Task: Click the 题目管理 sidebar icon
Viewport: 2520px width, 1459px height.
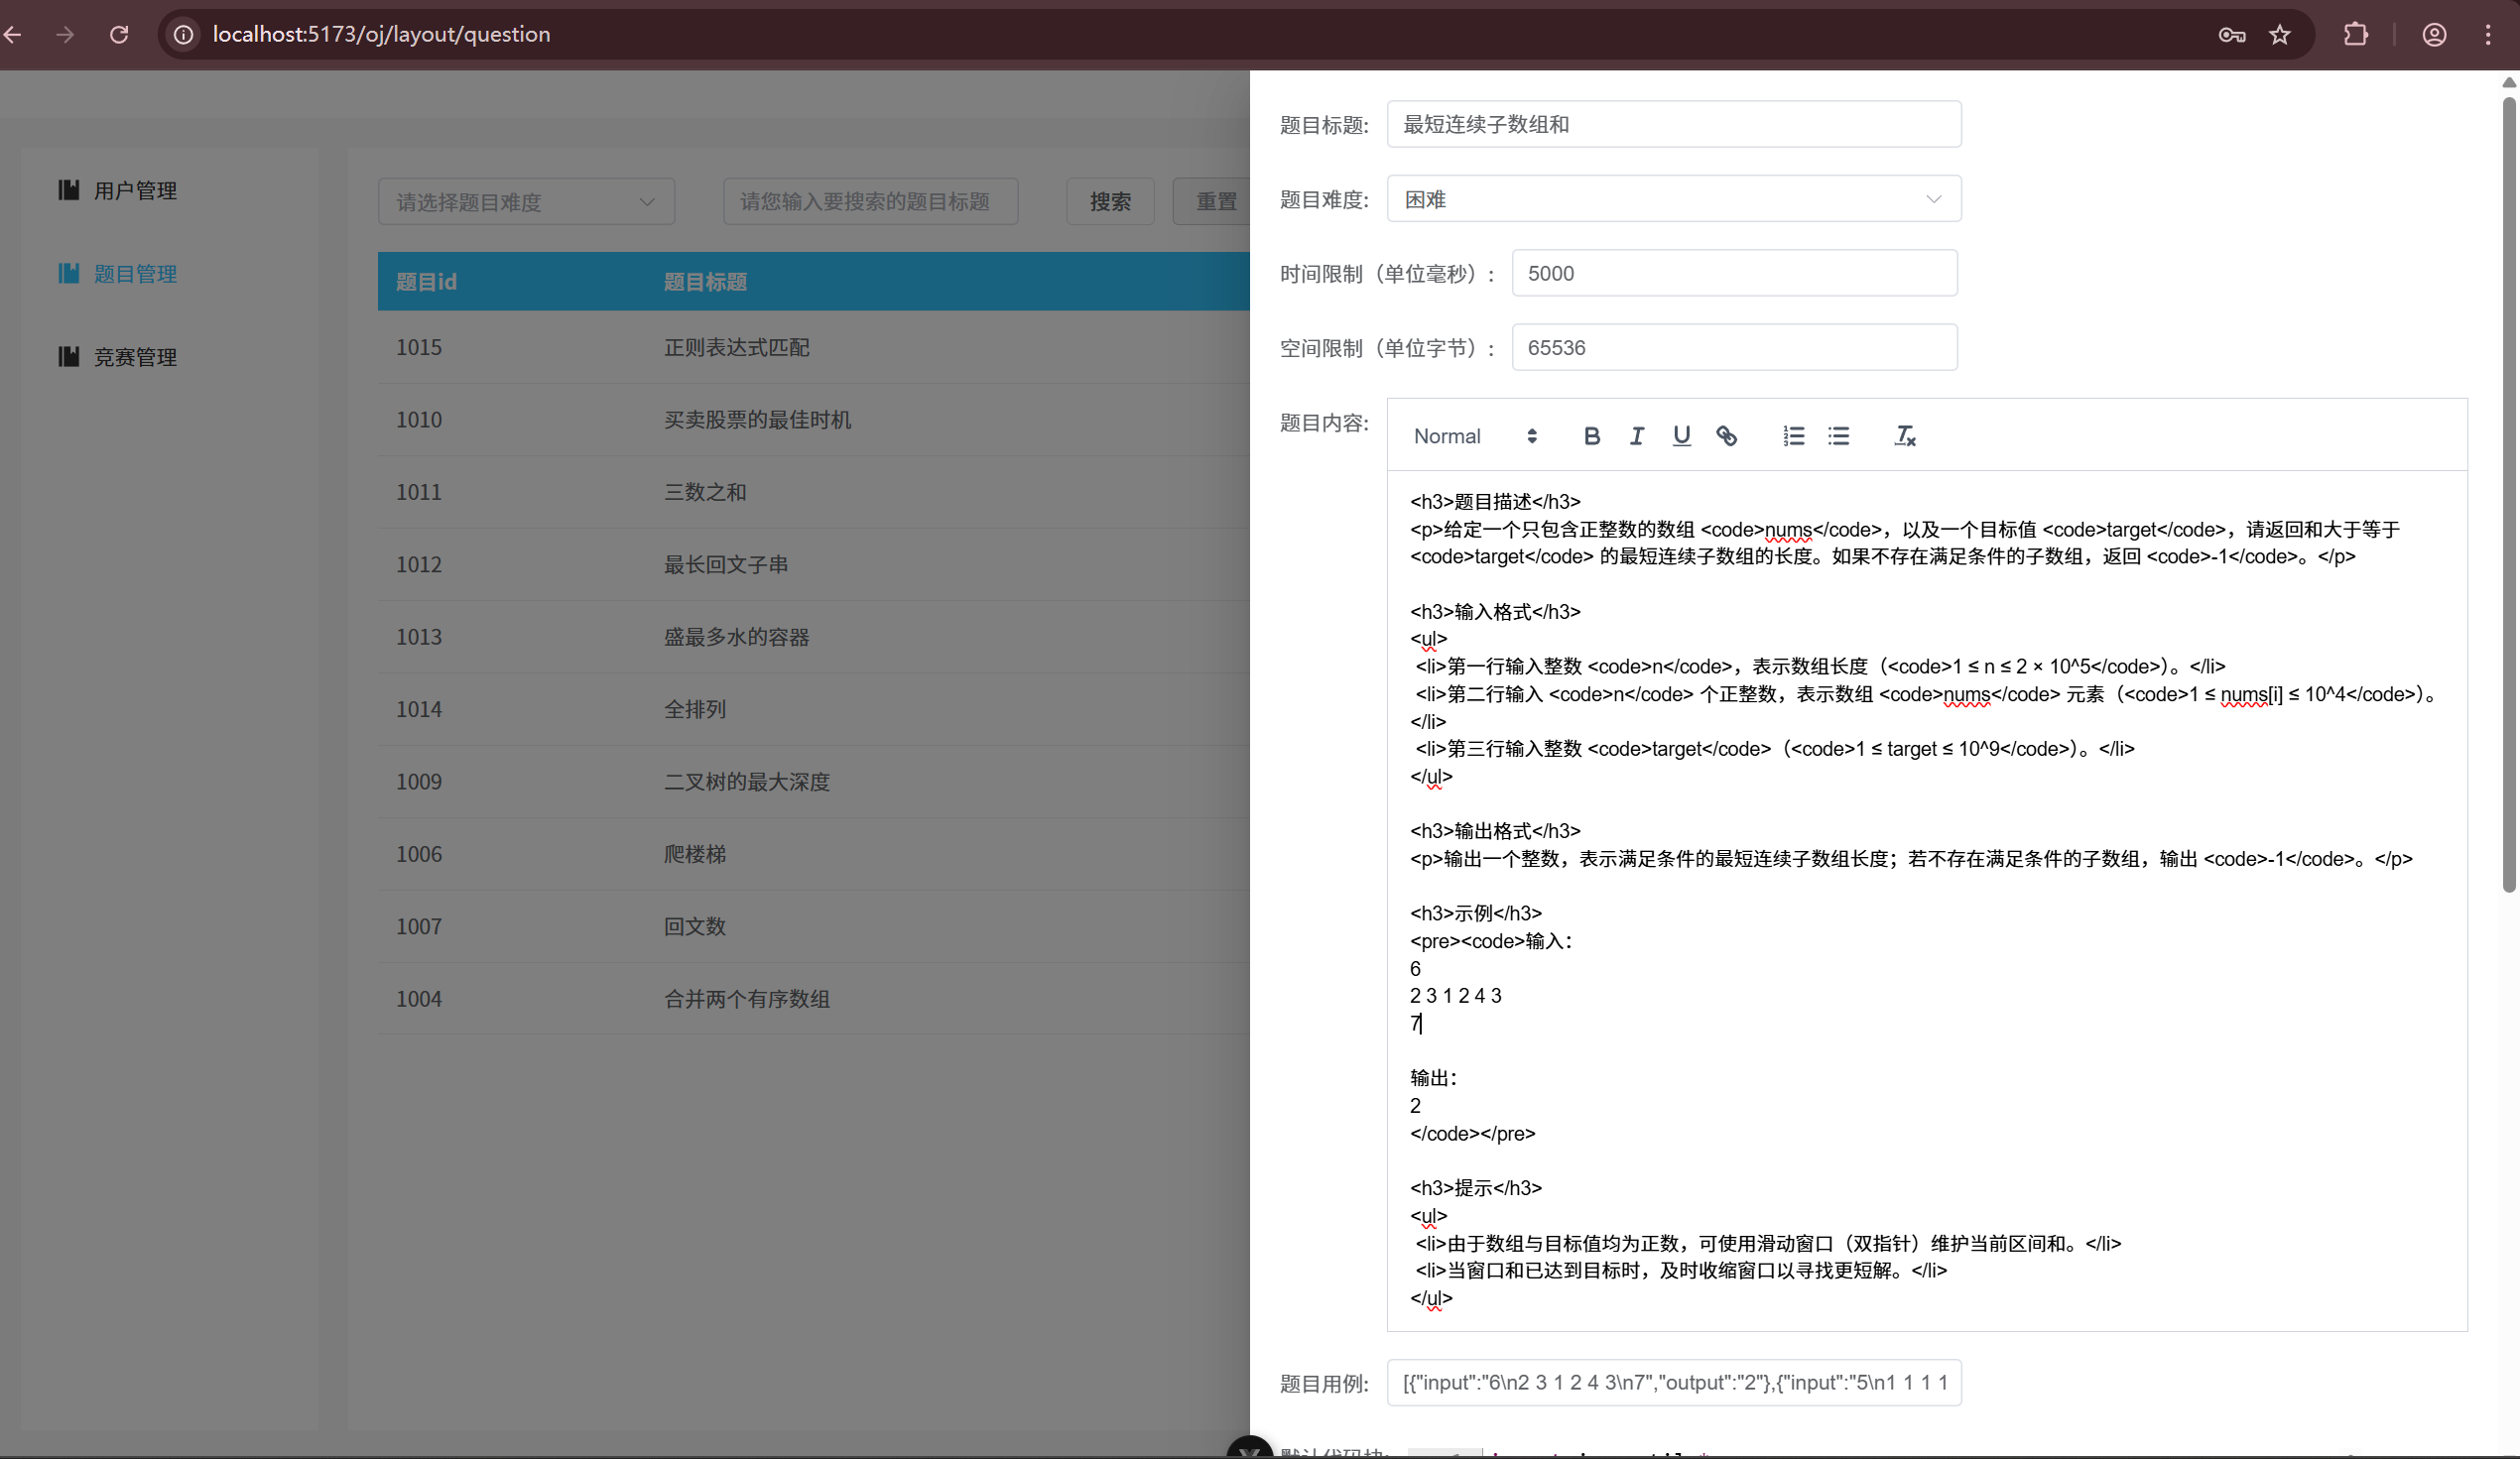Action: 68,273
